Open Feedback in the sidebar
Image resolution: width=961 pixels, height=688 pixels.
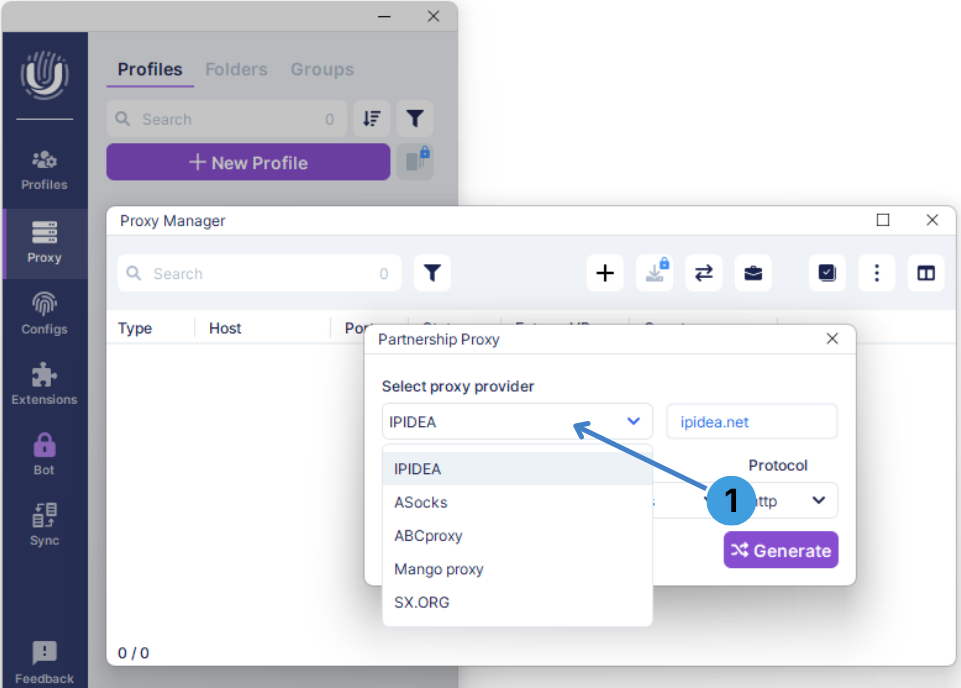(44, 663)
